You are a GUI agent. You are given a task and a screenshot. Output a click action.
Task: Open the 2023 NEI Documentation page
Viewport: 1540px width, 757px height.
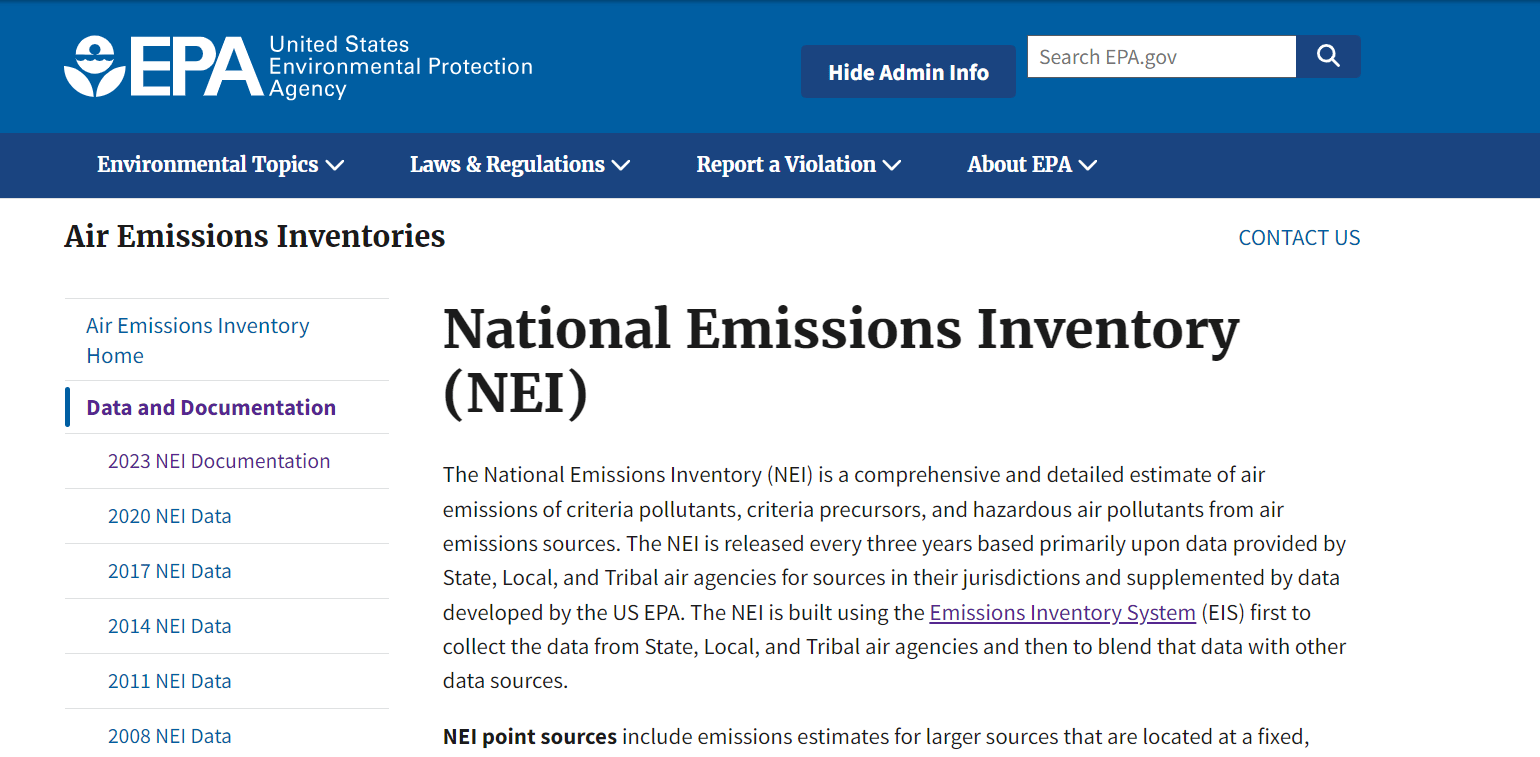coord(219,461)
